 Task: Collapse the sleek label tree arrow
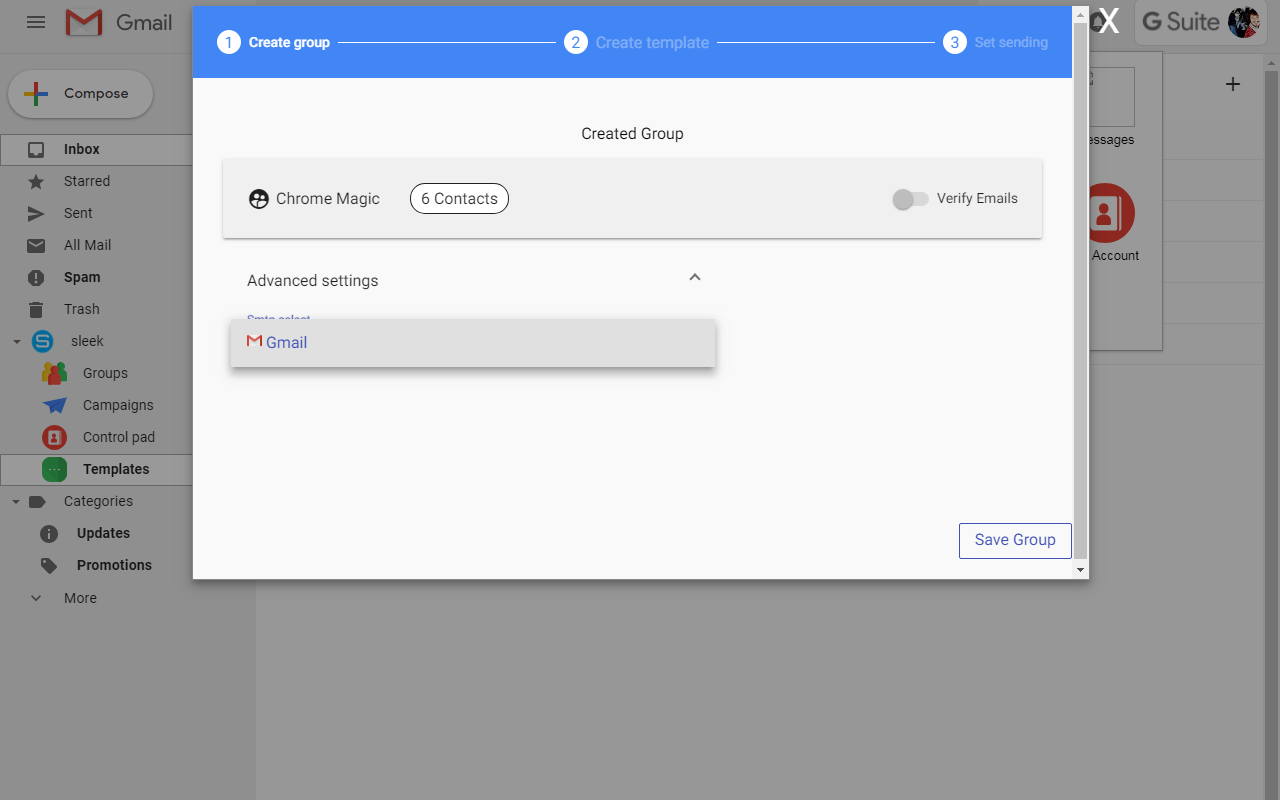click(x=17, y=342)
